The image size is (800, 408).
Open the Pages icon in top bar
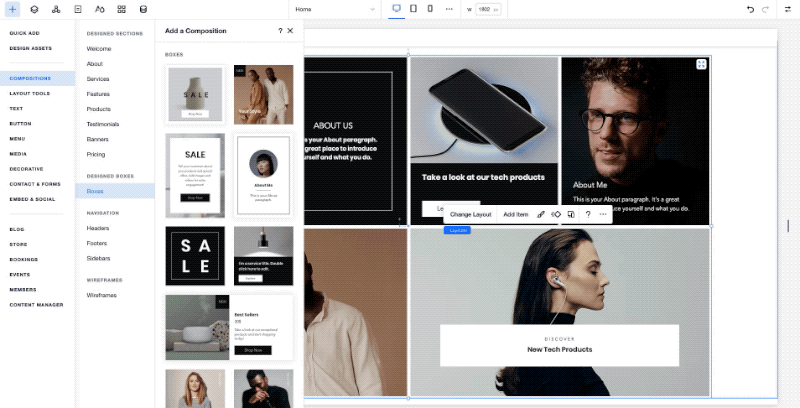pos(78,9)
